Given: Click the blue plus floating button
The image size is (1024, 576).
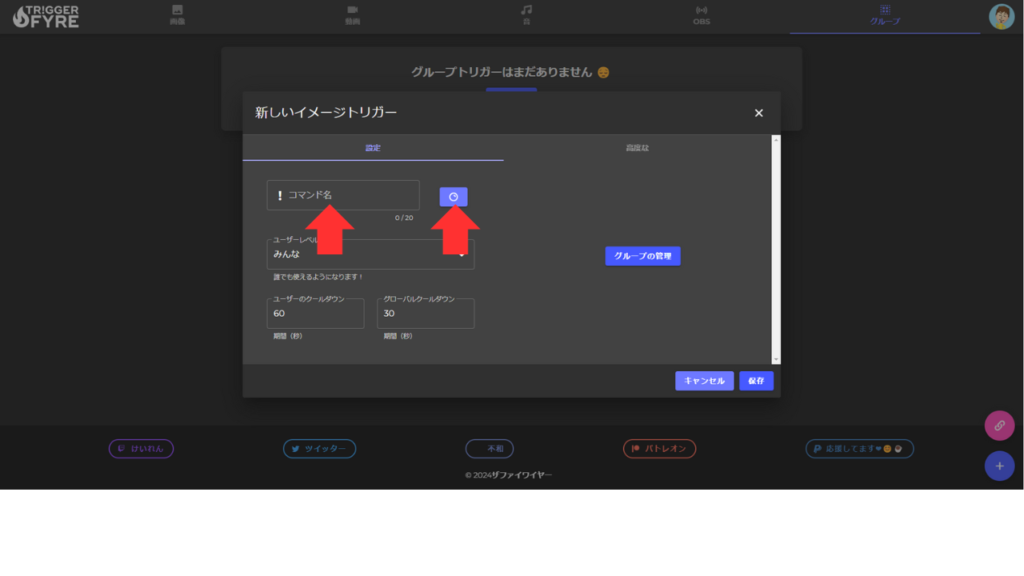Looking at the screenshot, I should [999, 466].
